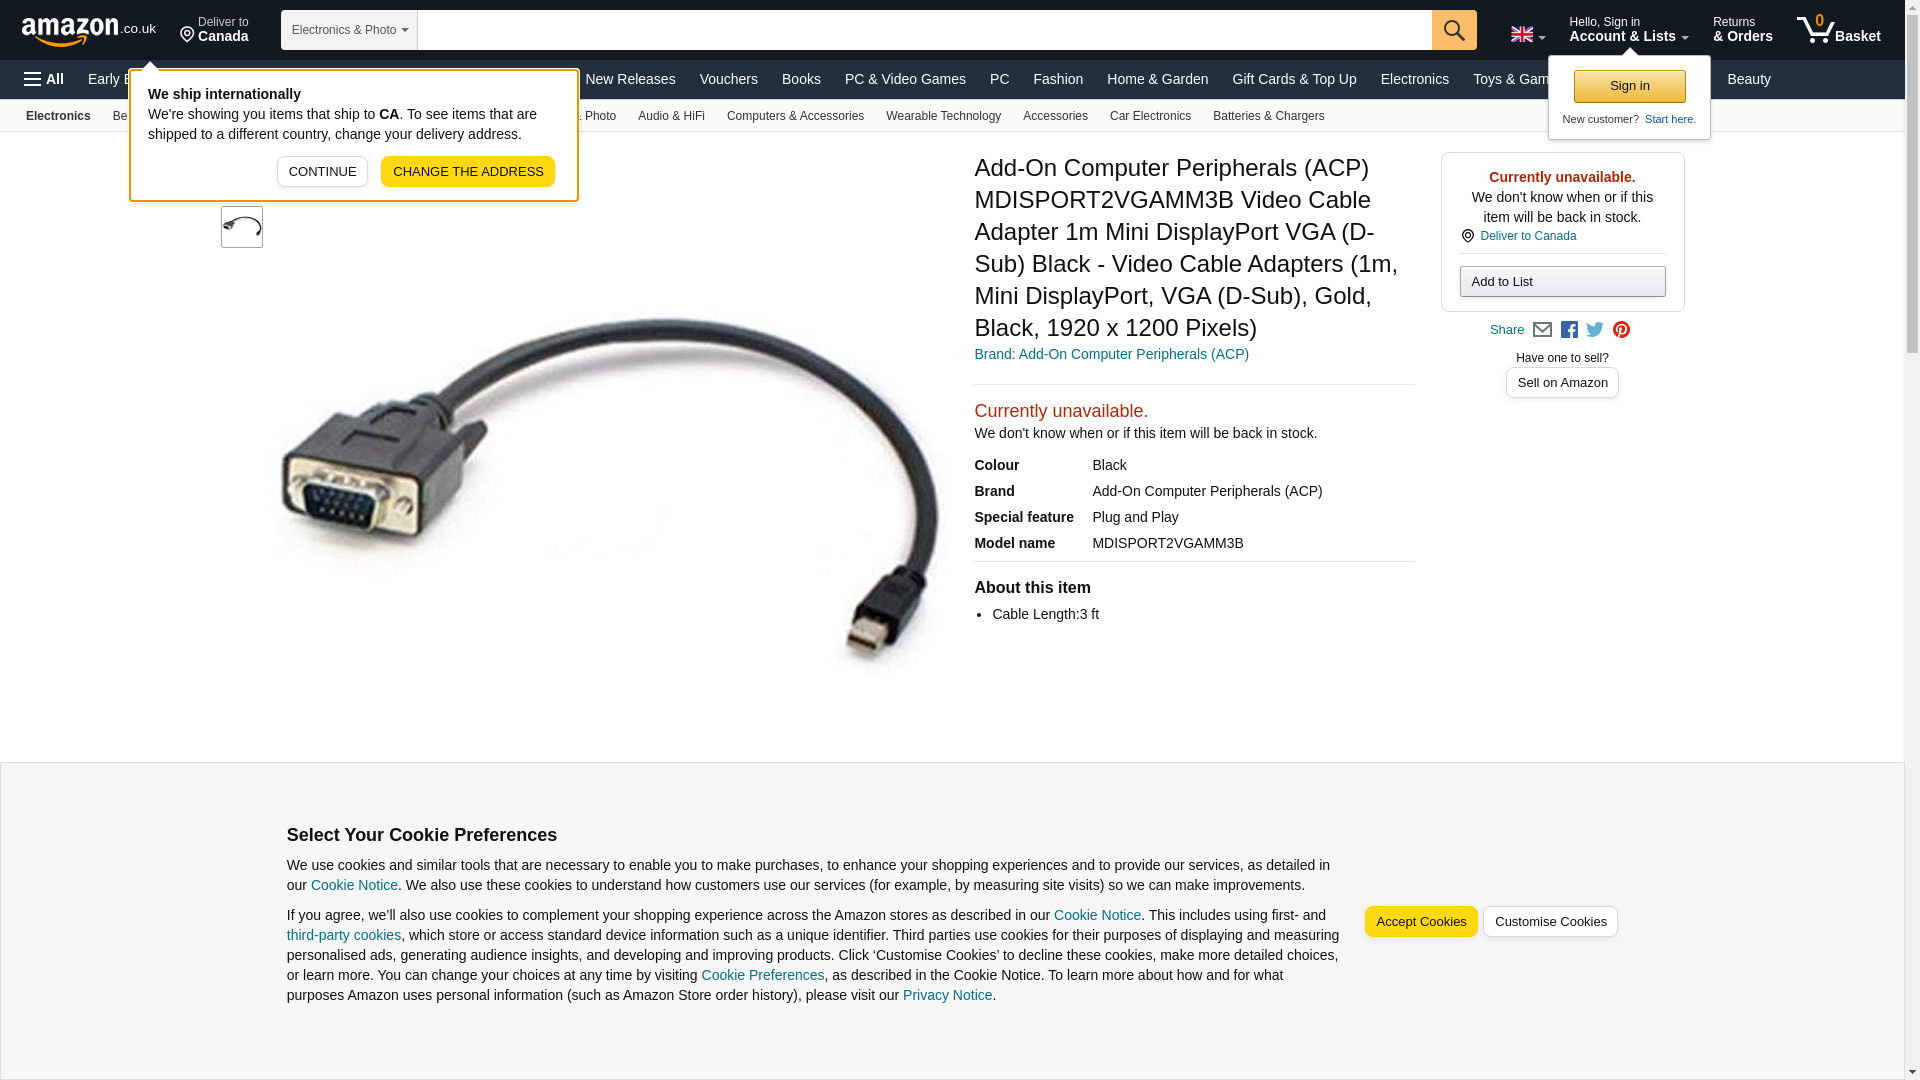The height and width of the screenshot is (1080, 1920).
Task: Click Customise Cookies button
Action: pos(1550,922)
